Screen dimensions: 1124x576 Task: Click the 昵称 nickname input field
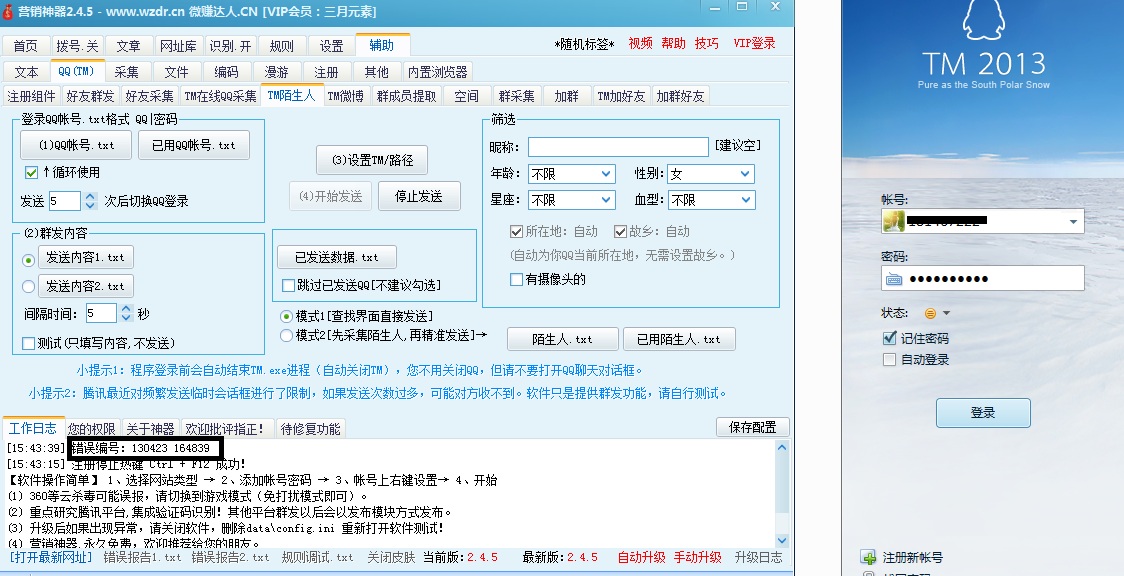click(x=618, y=146)
